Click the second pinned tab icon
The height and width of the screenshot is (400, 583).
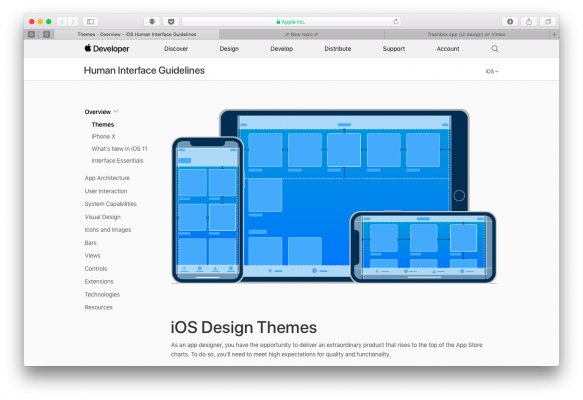pos(46,34)
